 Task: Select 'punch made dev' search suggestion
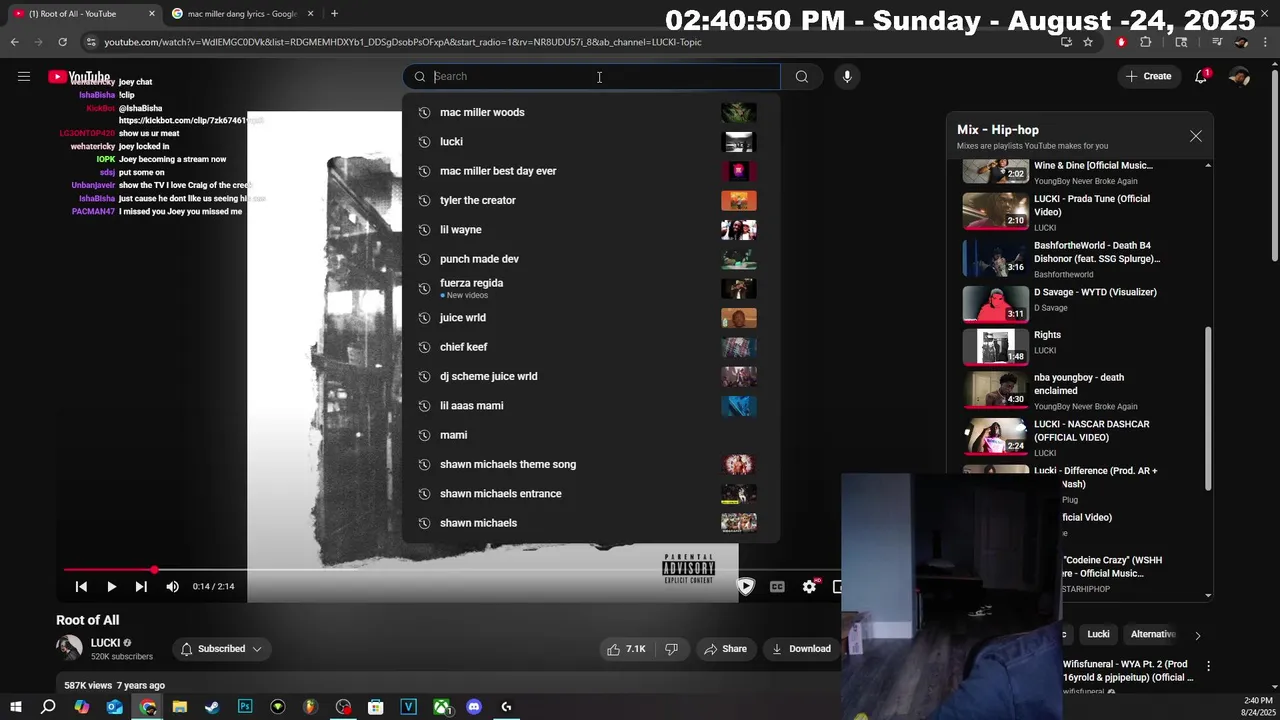pyautogui.click(x=590, y=259)
